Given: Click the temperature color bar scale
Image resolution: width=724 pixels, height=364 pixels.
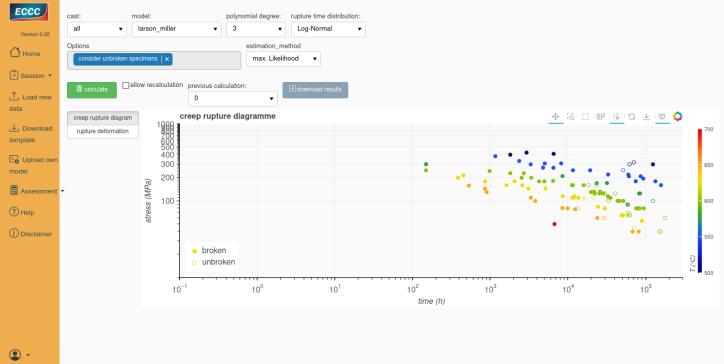Looking at the screenshot, I should click(x=700, y=201).
